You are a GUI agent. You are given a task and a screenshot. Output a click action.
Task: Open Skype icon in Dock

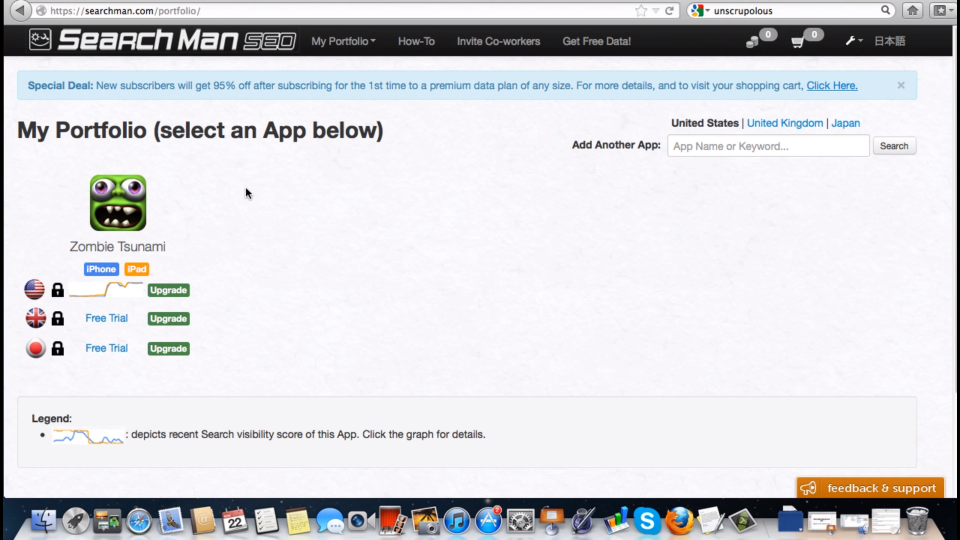(647, 521)
